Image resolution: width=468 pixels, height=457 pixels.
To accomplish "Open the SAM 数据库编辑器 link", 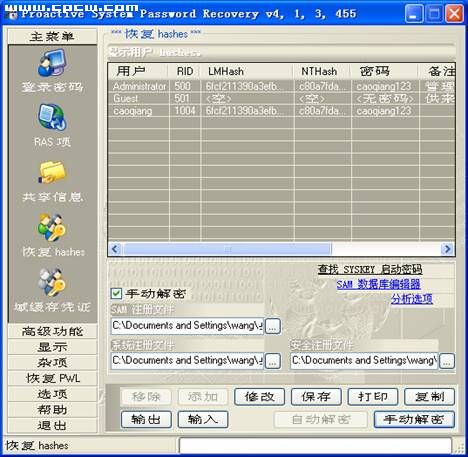I will point(378,284).
